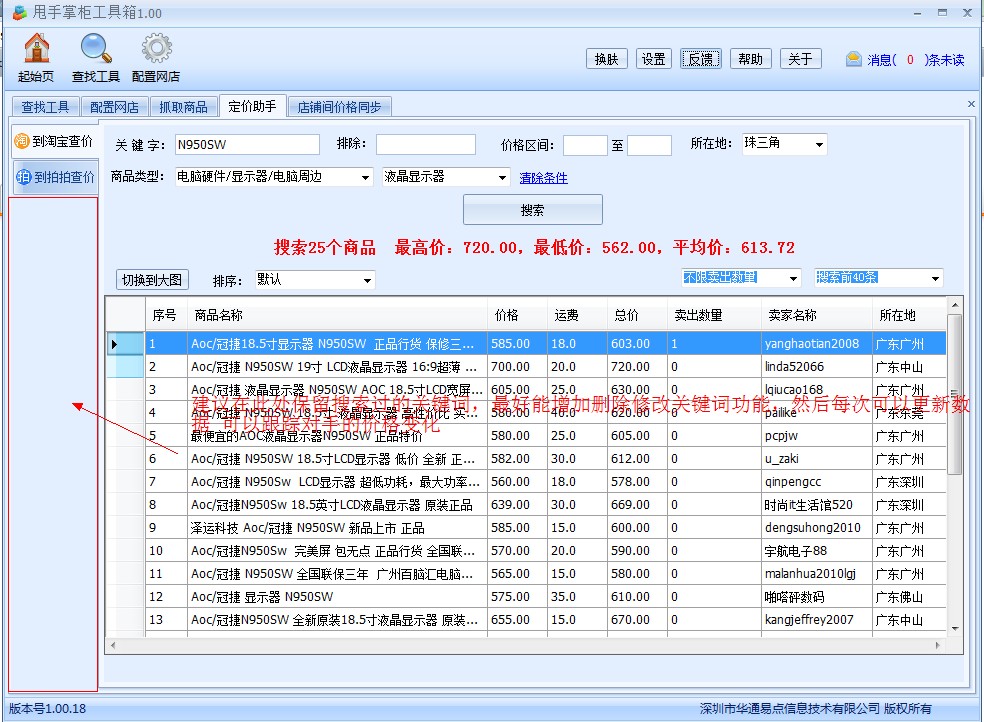Expand the 电脑硬件/显示器/电脑周边 category dropdown

click(365, 178)
